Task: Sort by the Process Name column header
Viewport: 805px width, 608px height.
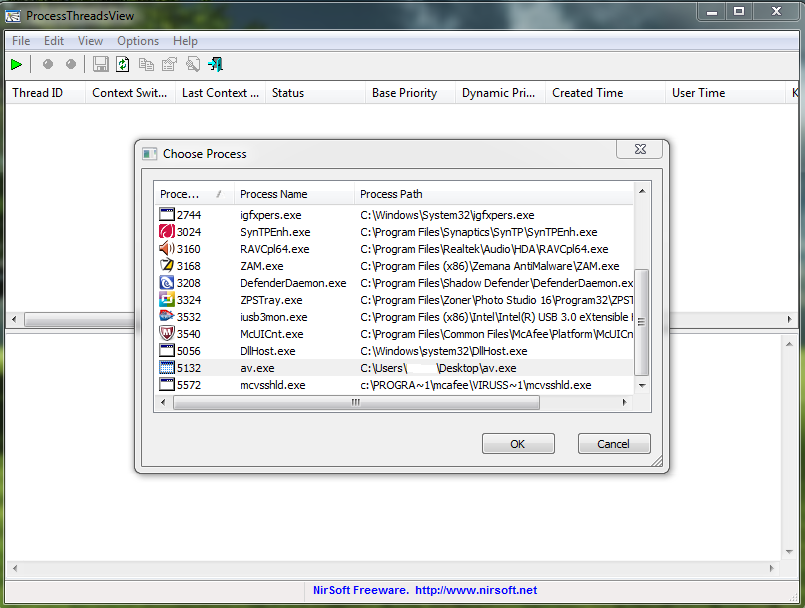Action: click(x=294, y=194)
